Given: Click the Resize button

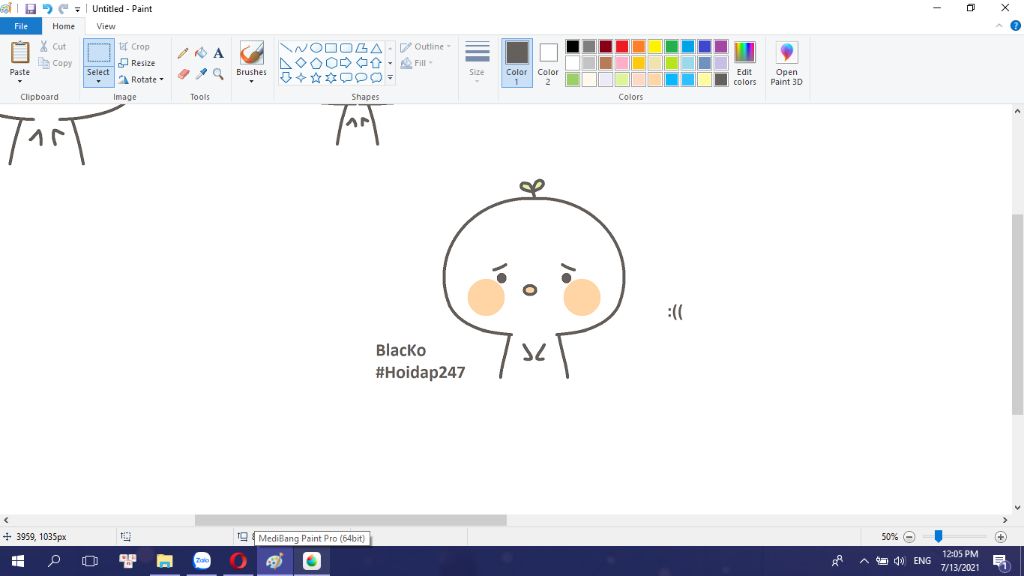Looking at the screenshot, I should [x=137, y=63].
